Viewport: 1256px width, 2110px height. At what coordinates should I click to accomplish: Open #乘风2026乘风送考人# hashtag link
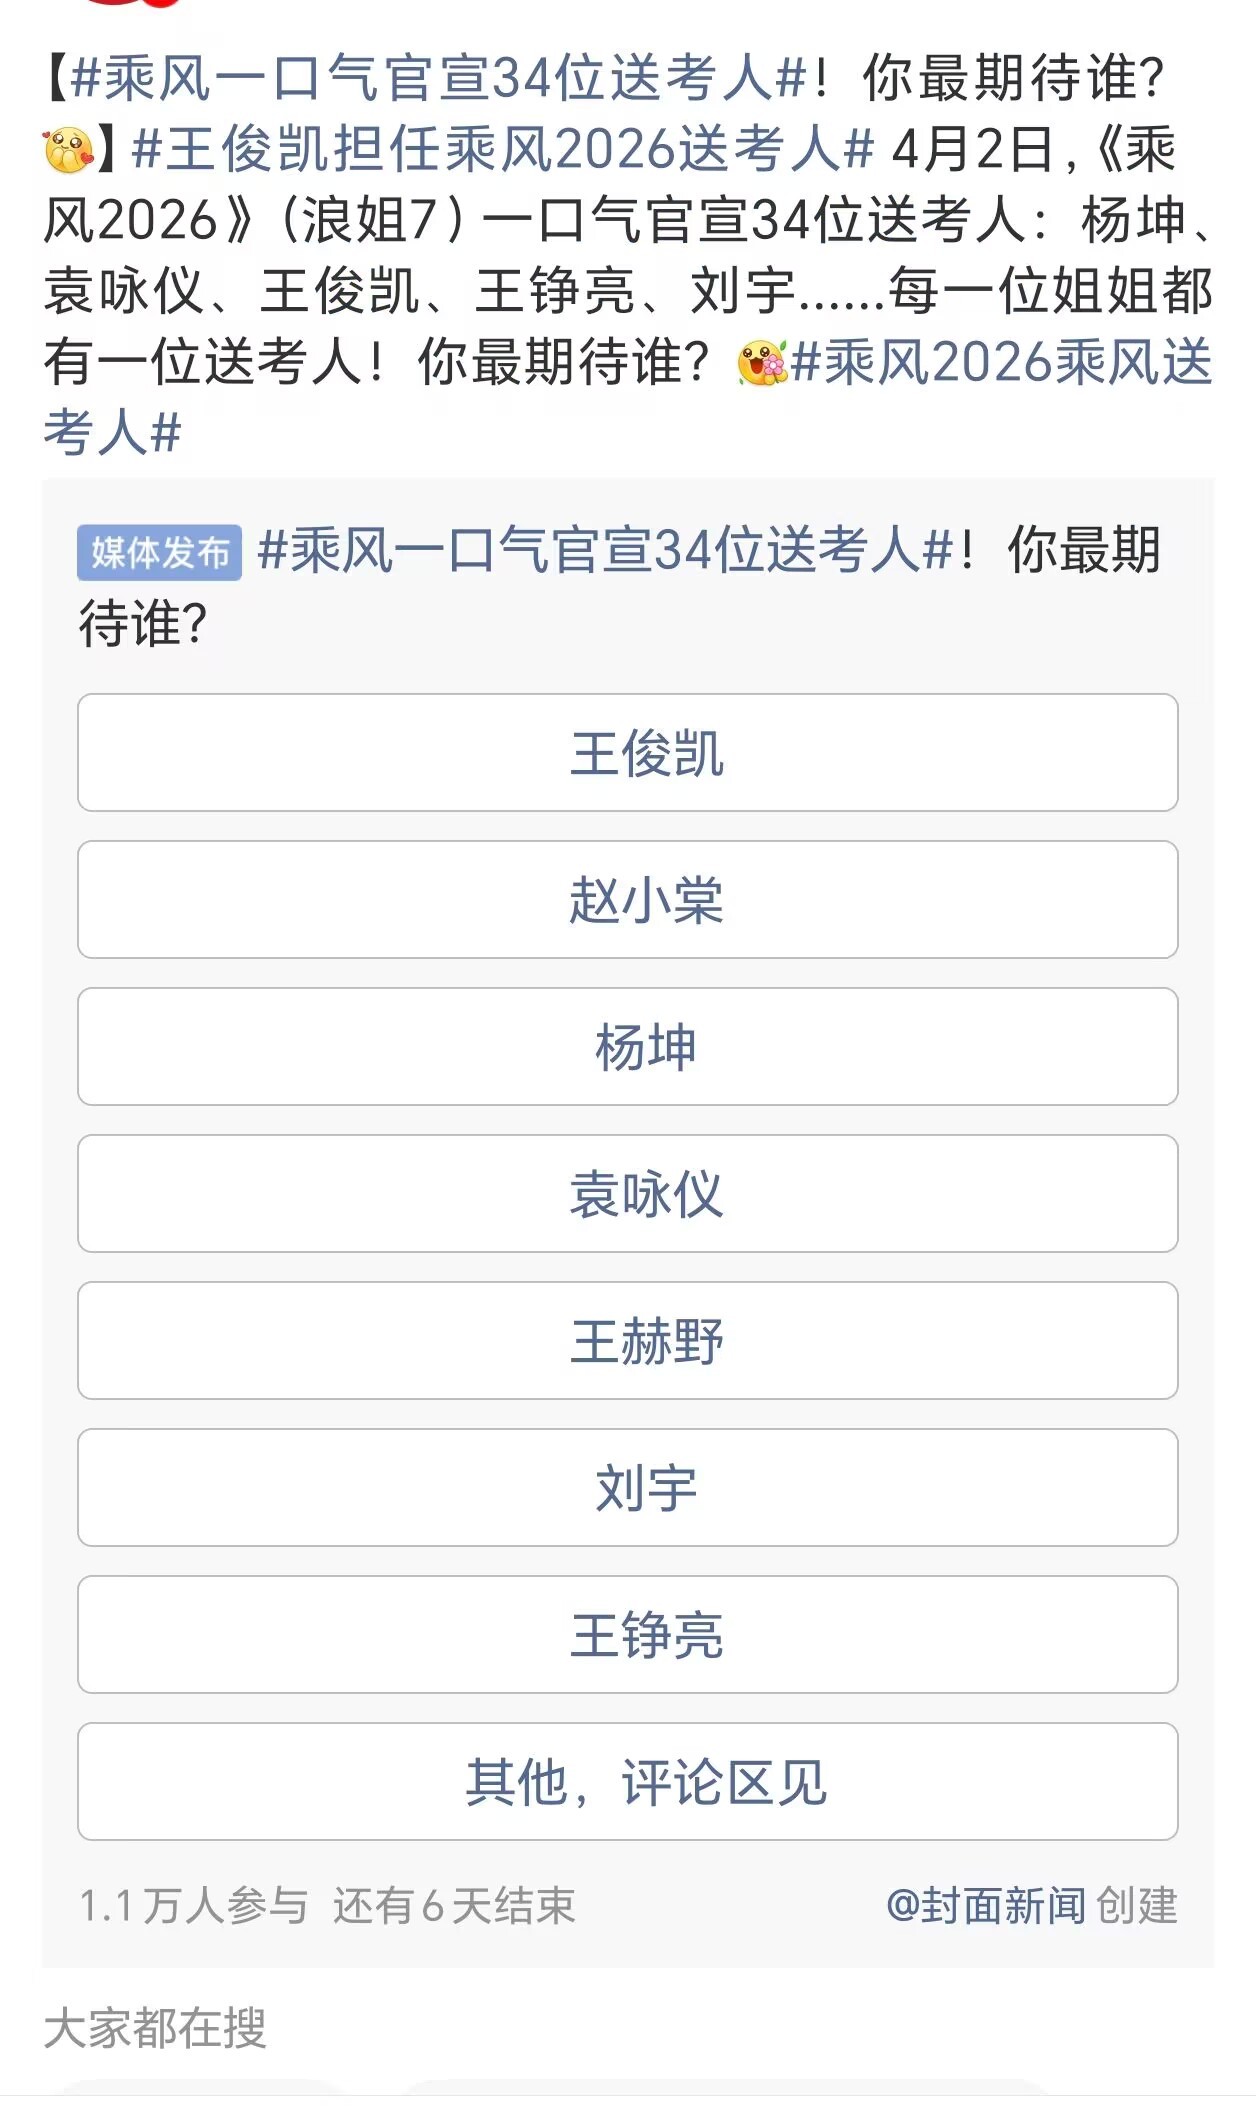coord(1000,363)
